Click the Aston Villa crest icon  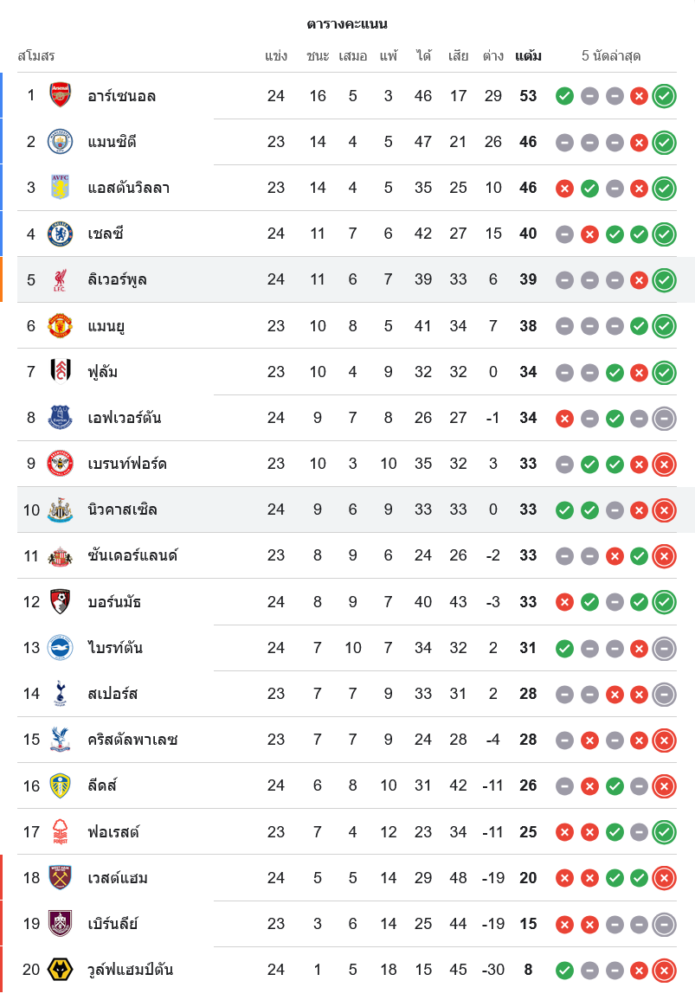tap(60, 188)
